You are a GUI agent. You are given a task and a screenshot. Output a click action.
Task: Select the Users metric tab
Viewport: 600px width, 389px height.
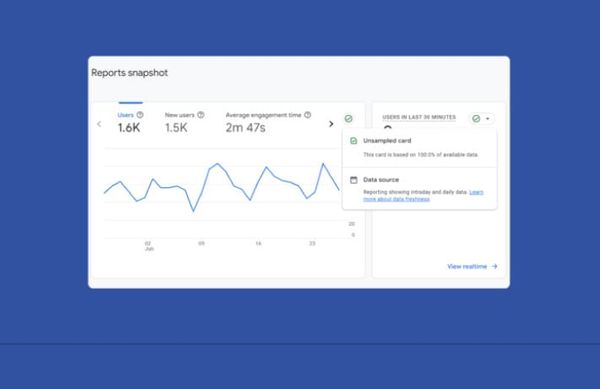(x=129, y=122)
